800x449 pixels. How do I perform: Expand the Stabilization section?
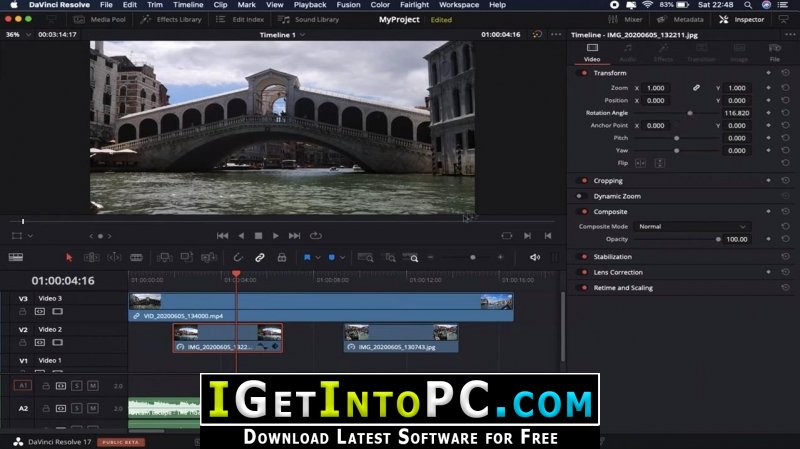pos(612,257)
